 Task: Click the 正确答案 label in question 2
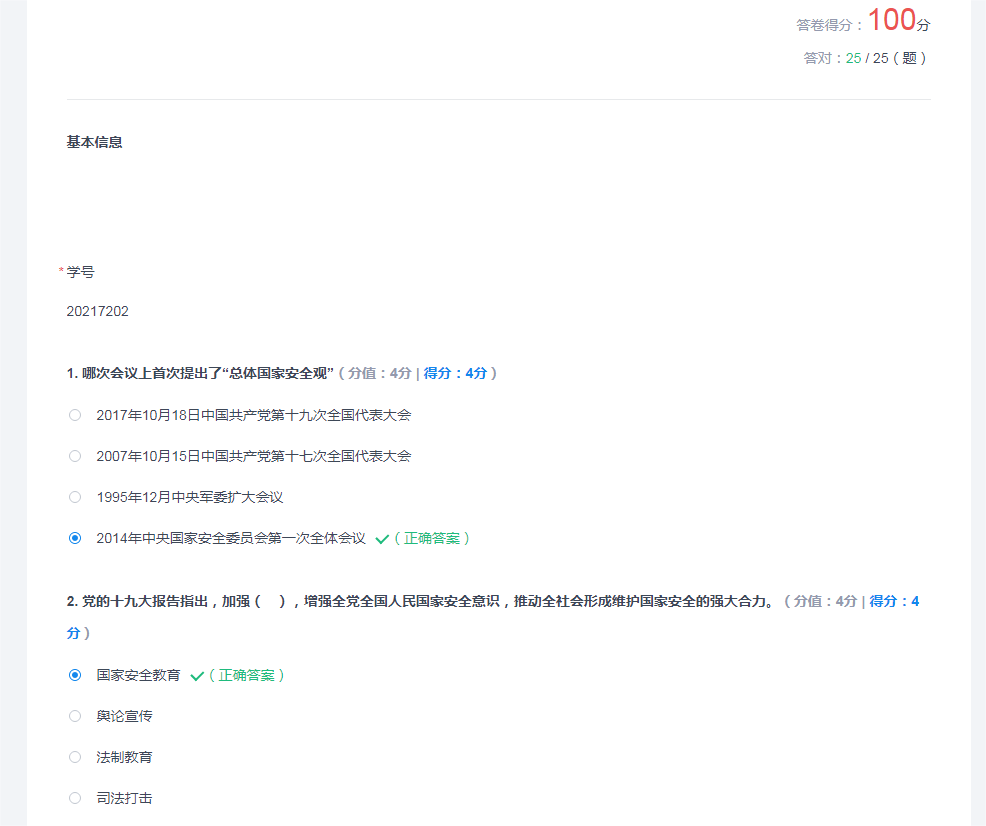[x=247, y=675]
